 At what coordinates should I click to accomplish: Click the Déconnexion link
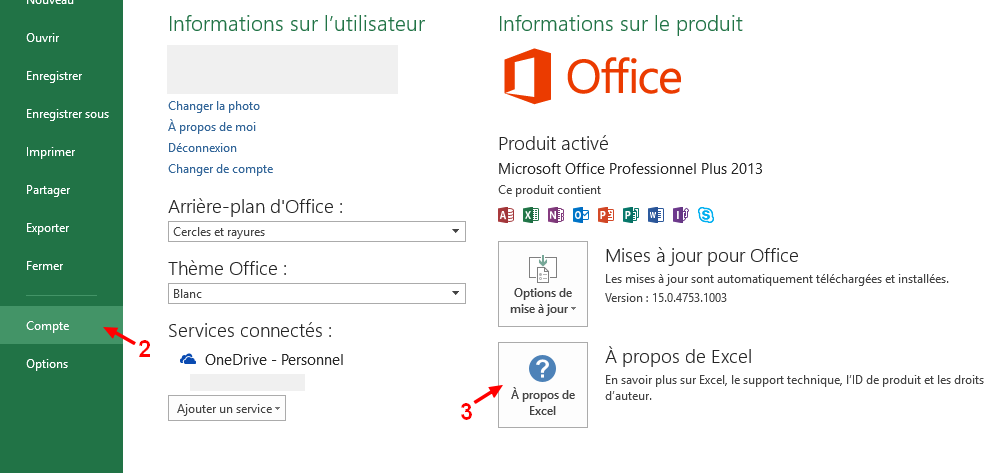tap(203, 148)
